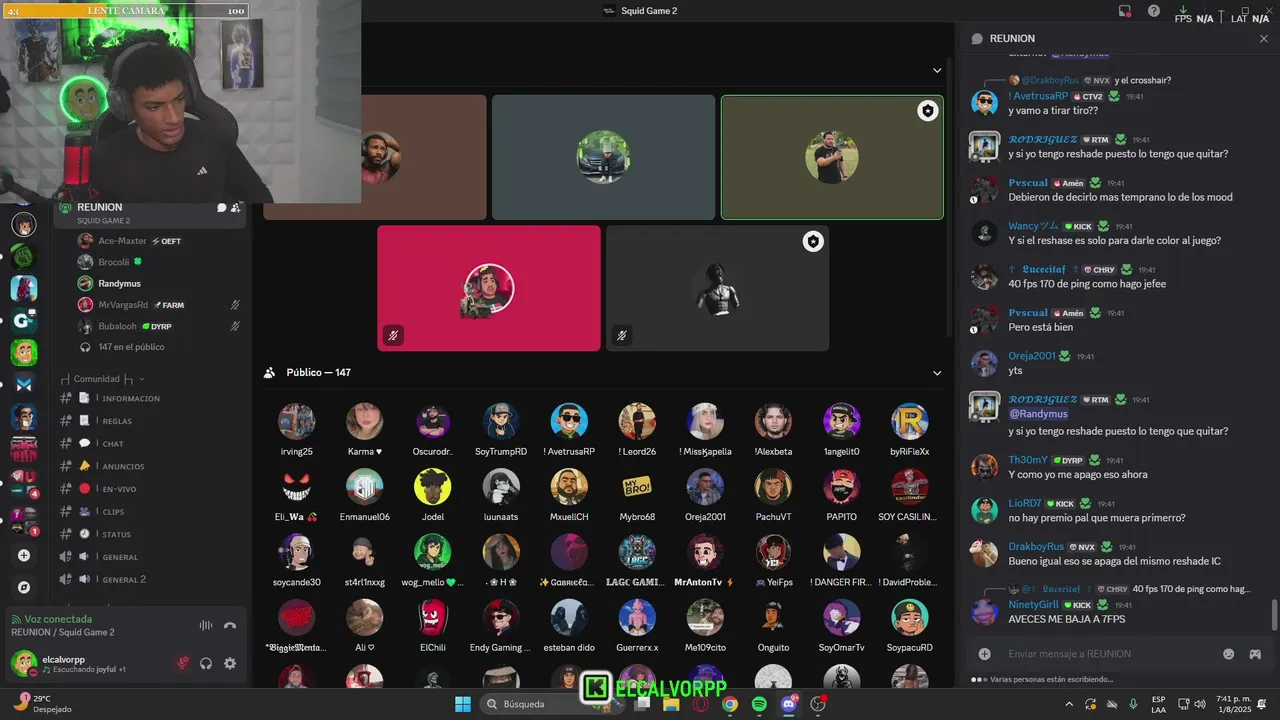Click audience member Oreja2001 avatar
The width and height of the screenshot is (1280, 720).
pos(705,486)
